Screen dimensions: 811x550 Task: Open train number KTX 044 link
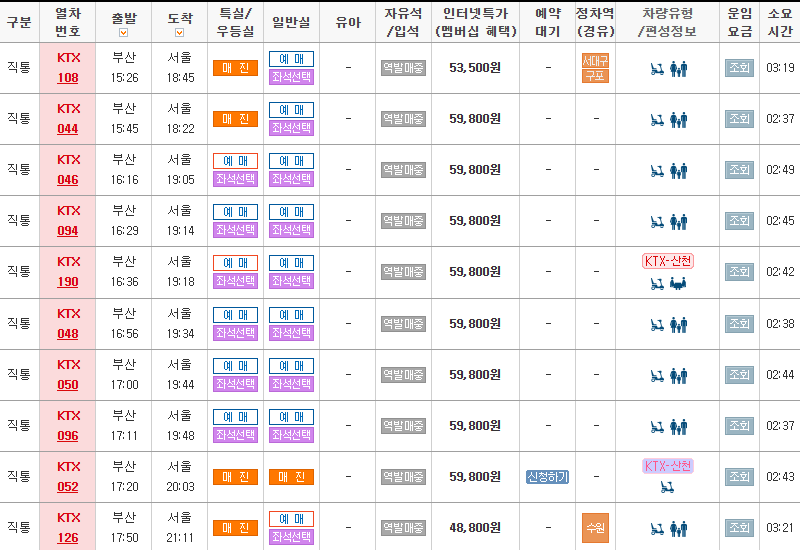68,129
